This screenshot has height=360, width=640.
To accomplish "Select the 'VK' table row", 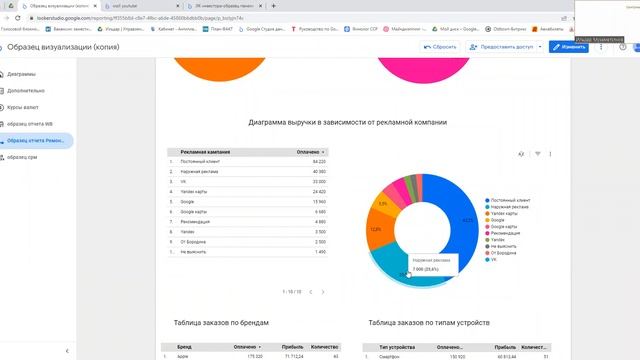I will click(248, 182).
